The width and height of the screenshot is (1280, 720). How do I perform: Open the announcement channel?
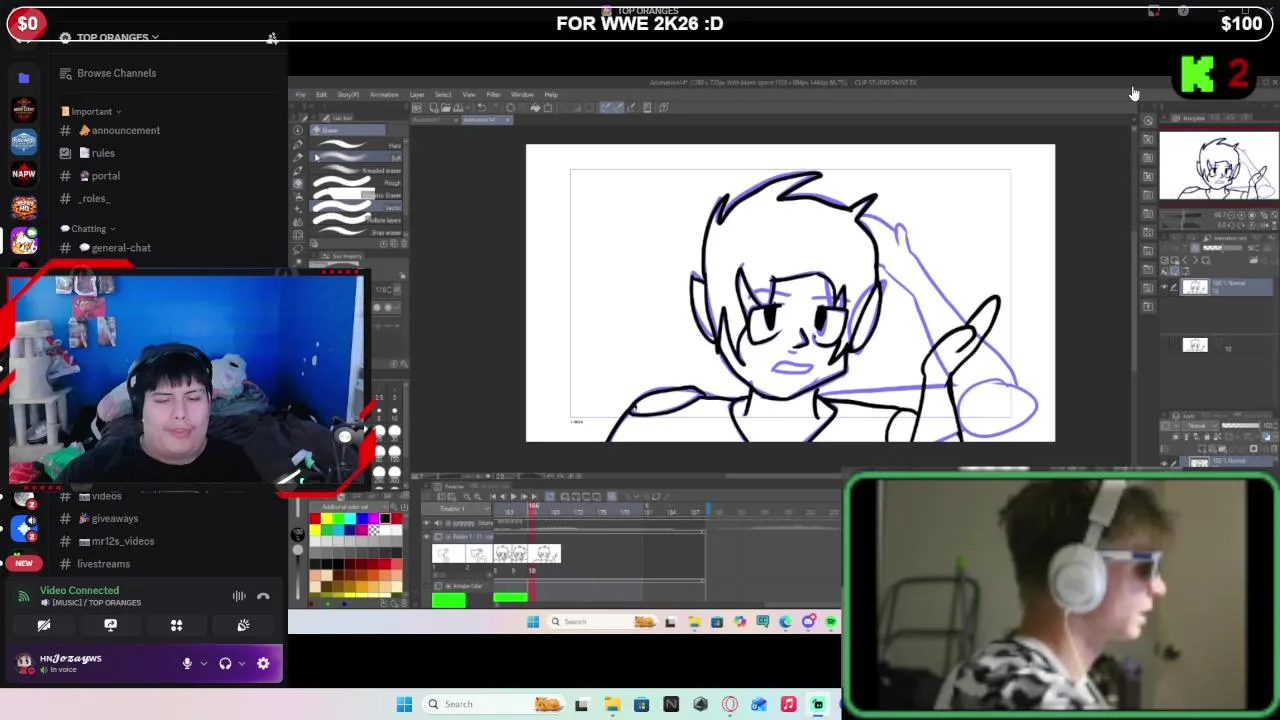coord(110,130)
